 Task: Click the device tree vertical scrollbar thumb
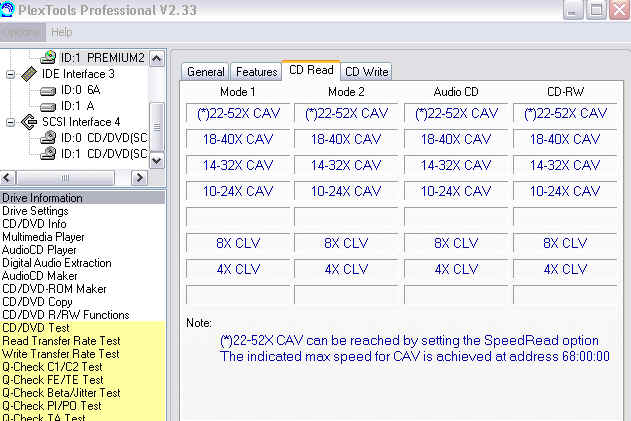point(157,126)
